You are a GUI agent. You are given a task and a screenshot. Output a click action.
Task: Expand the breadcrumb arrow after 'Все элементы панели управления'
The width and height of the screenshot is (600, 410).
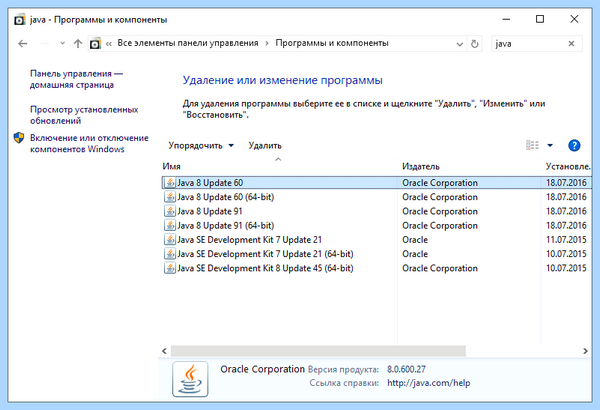pos(267,44)
